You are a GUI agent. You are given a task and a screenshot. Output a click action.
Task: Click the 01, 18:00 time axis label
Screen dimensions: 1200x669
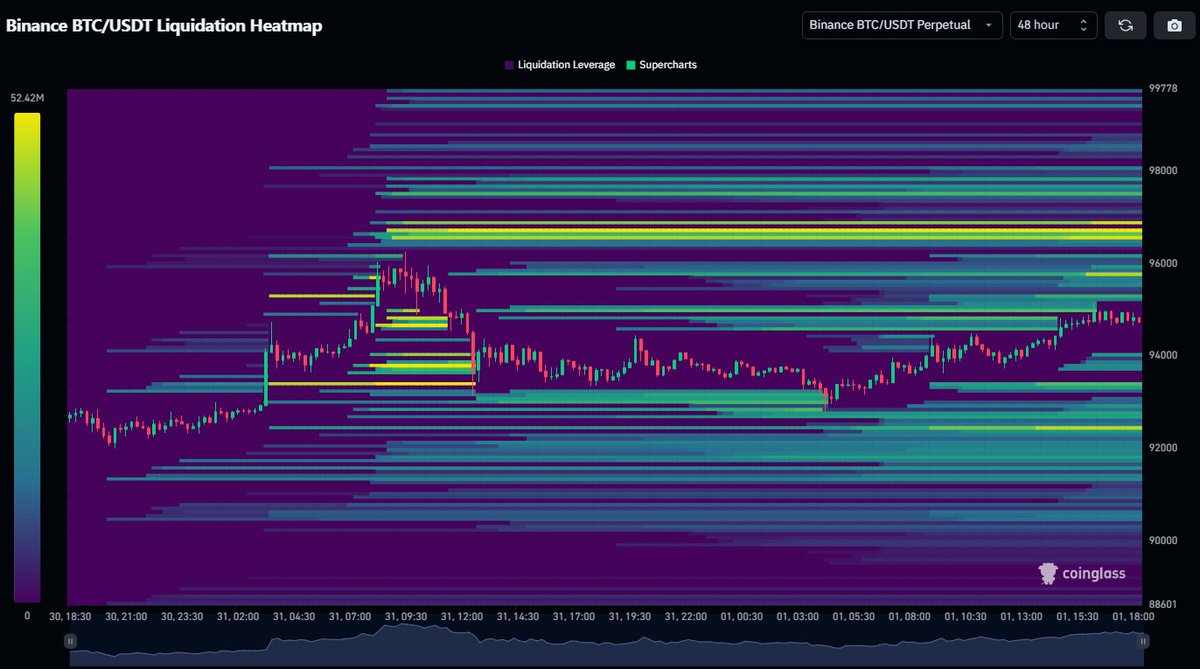(1133, 616)
